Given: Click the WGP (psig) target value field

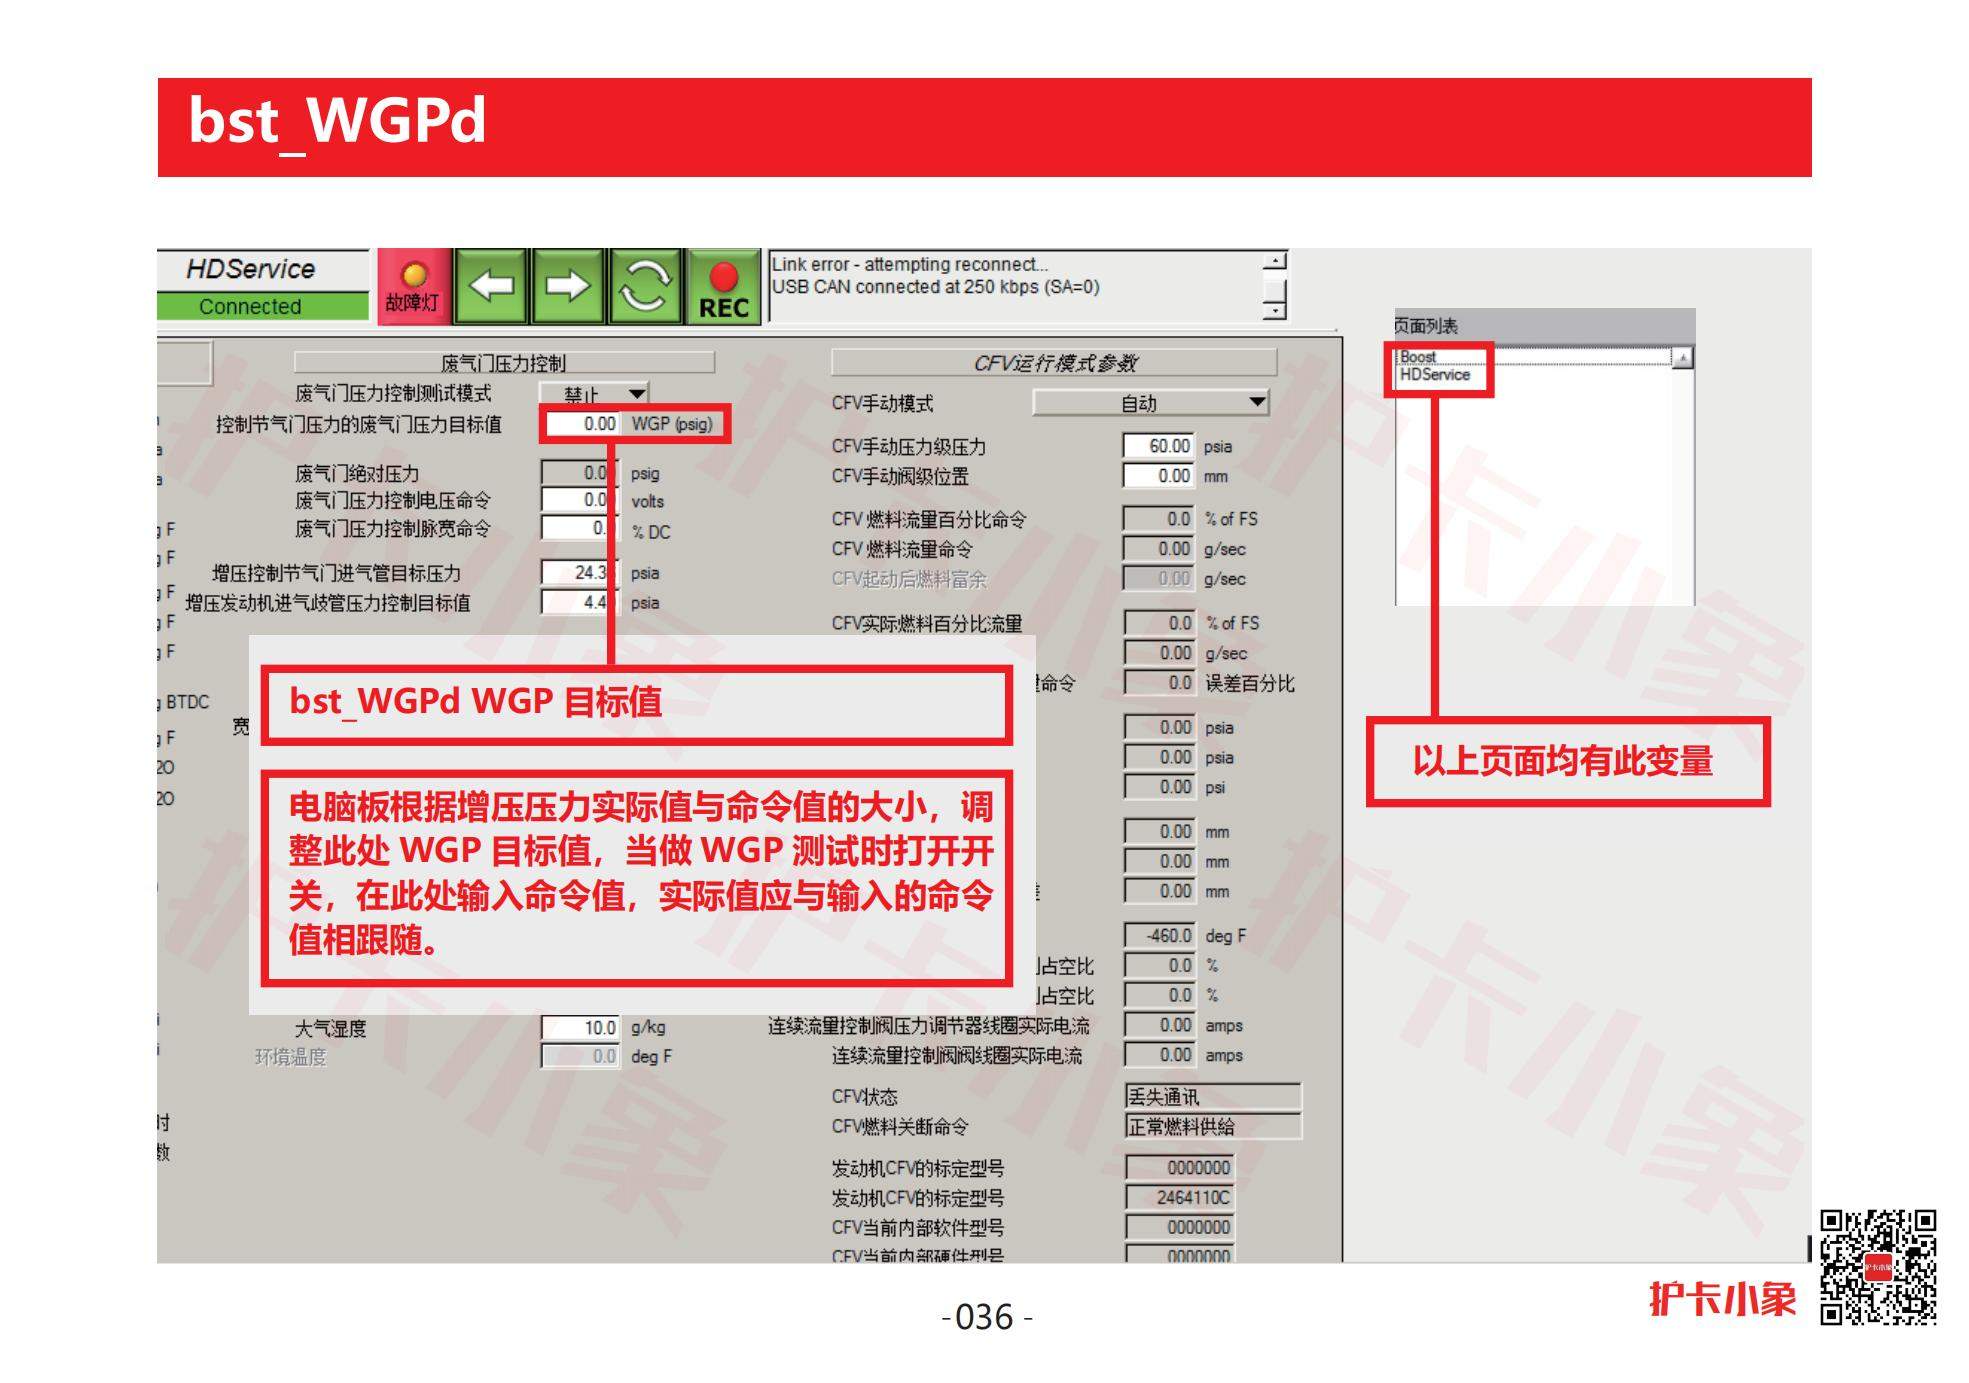Looking at the screenshot, I should pyautogui.click(x=582, y=424).
